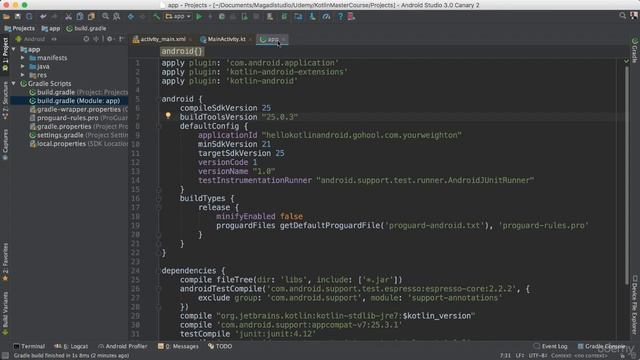Click the Make Project hammer icon
Image resolution: width=640 pixels, height=360 pixels.
click(x=157, y=17)
